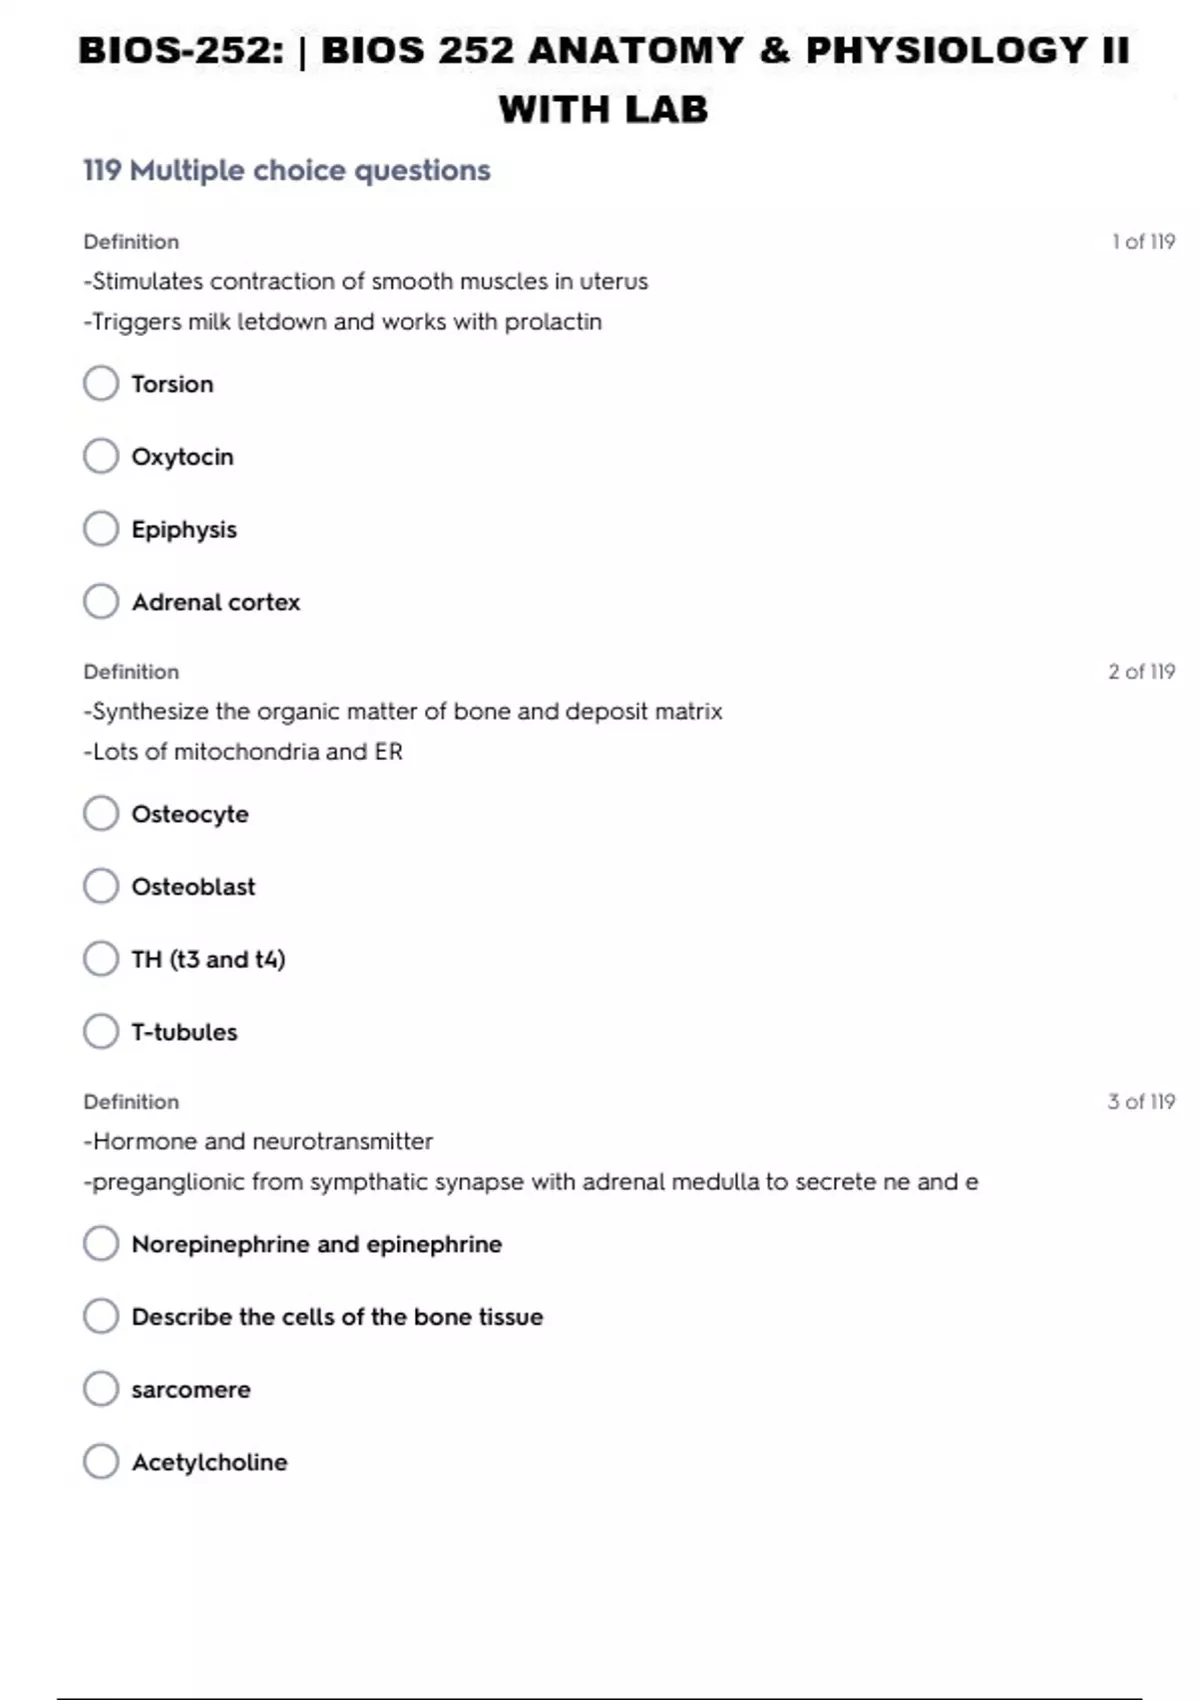Pick the Adrenal cortex option

click(101, 602)
